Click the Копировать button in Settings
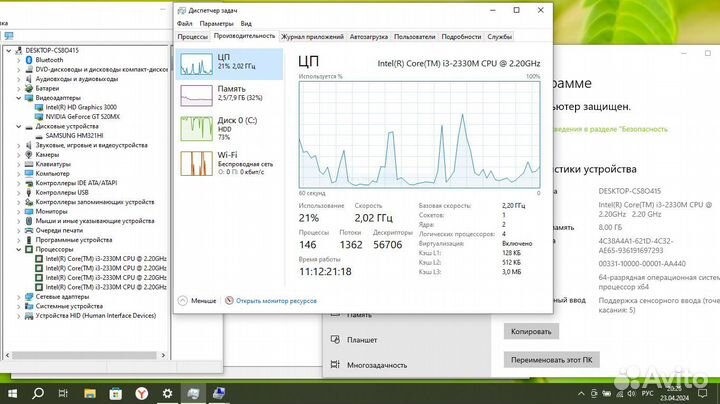 [531, 331]
